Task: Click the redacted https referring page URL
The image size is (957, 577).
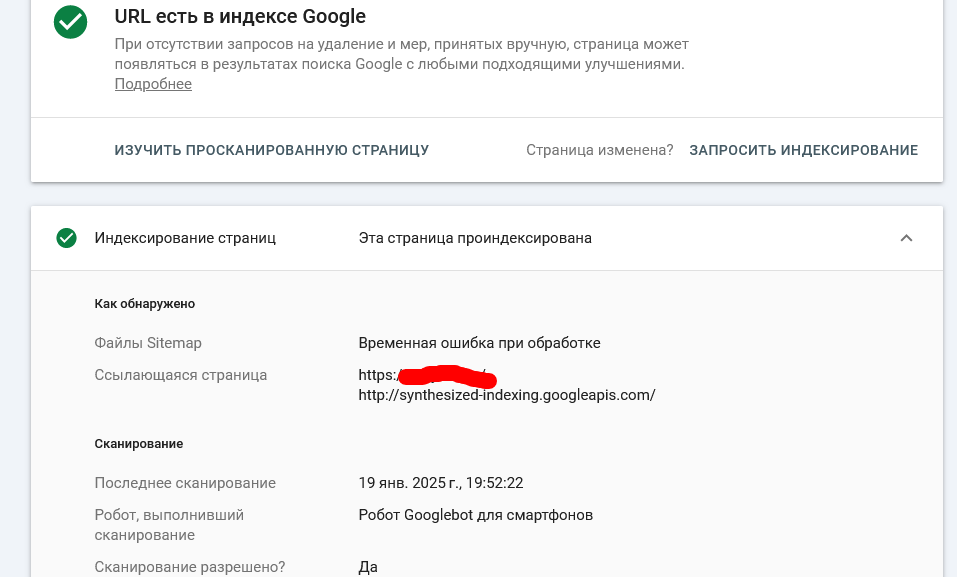Action: tap(427, 375)
